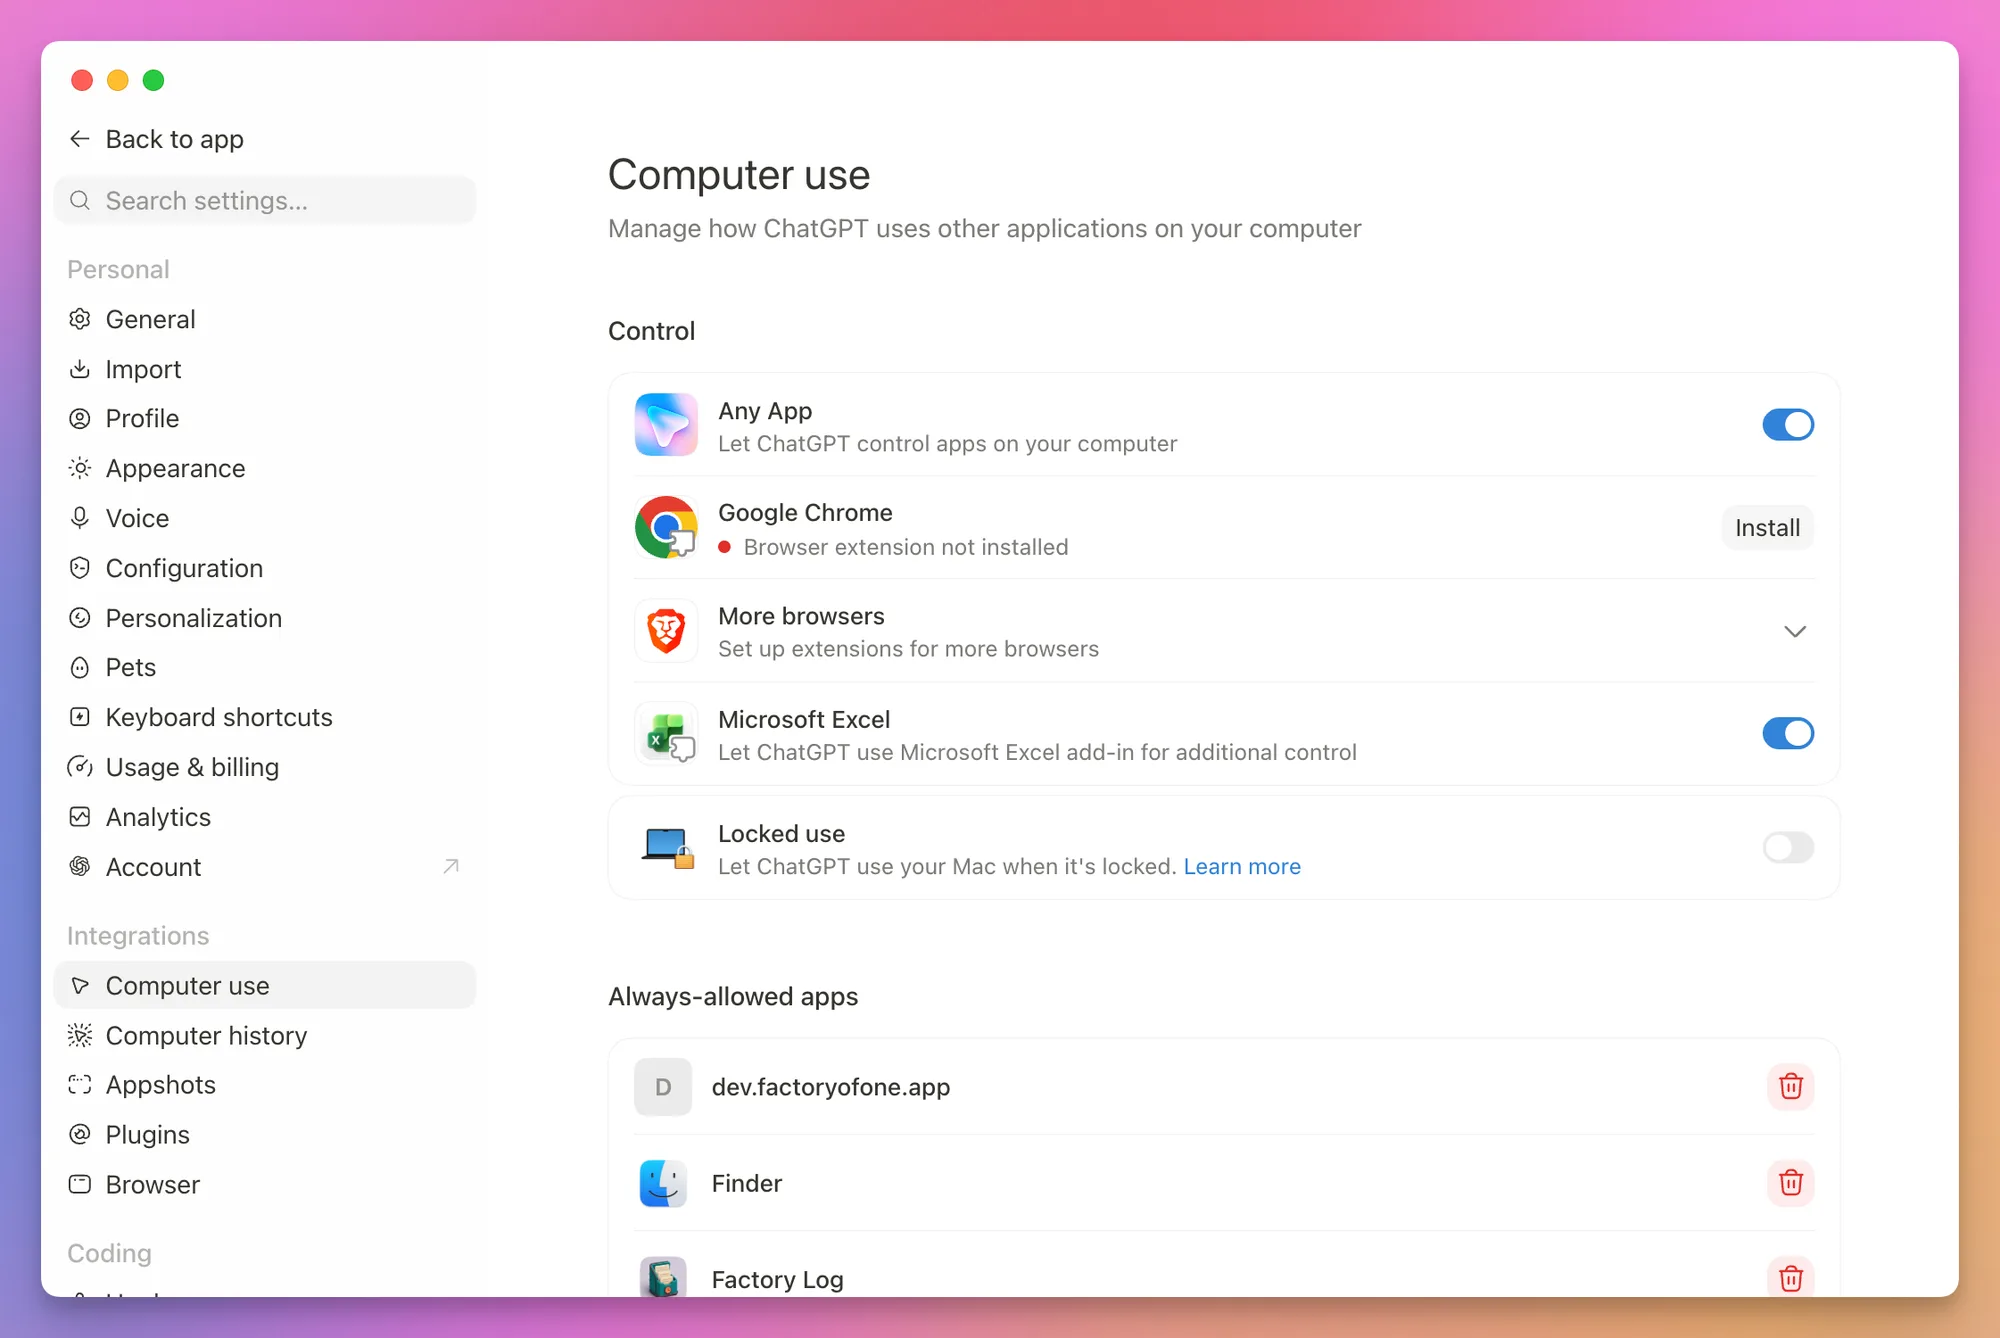Open the Plugins section

pos(264,1135)
